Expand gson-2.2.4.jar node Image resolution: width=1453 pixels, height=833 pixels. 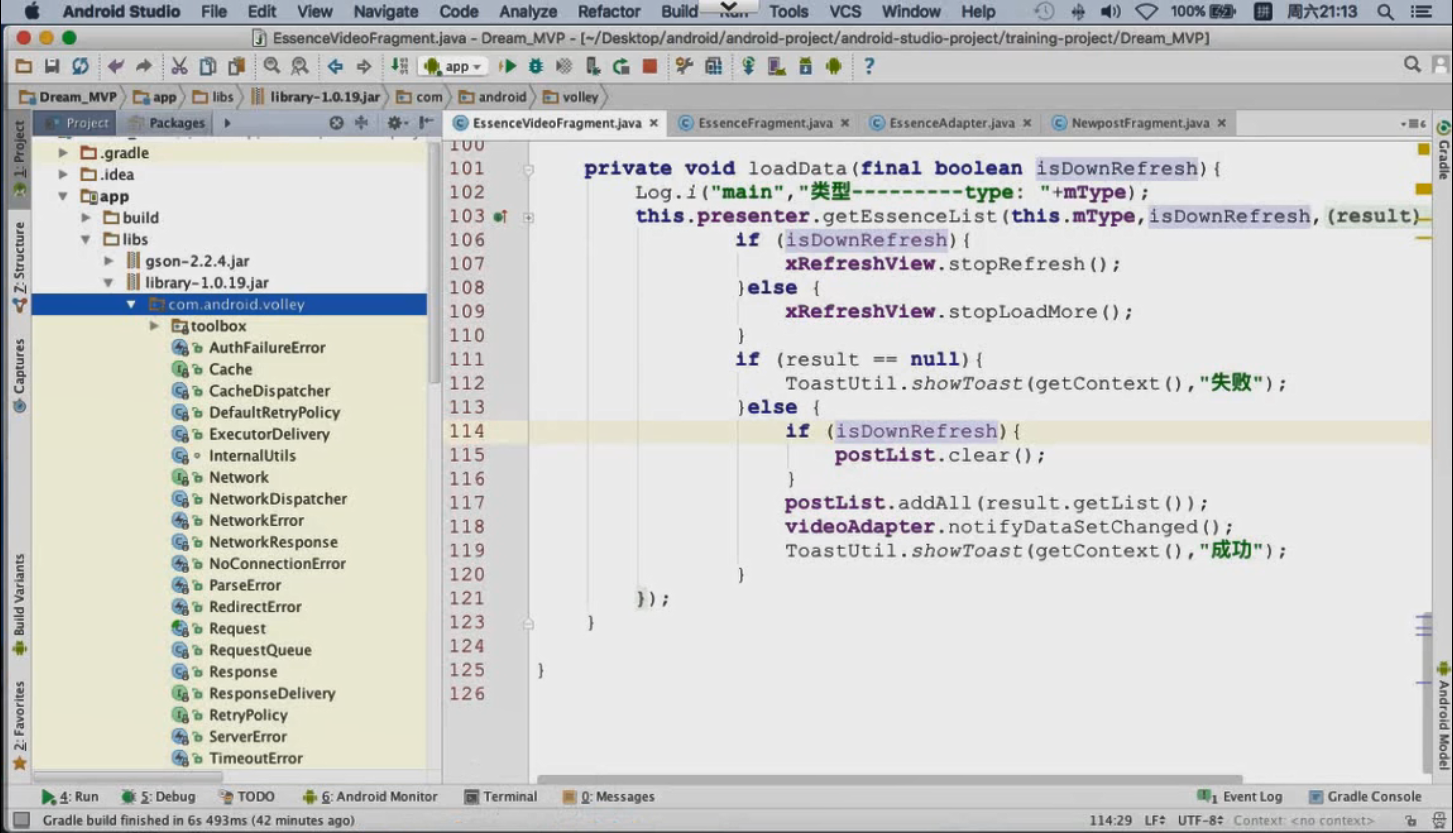click(109, 260)
